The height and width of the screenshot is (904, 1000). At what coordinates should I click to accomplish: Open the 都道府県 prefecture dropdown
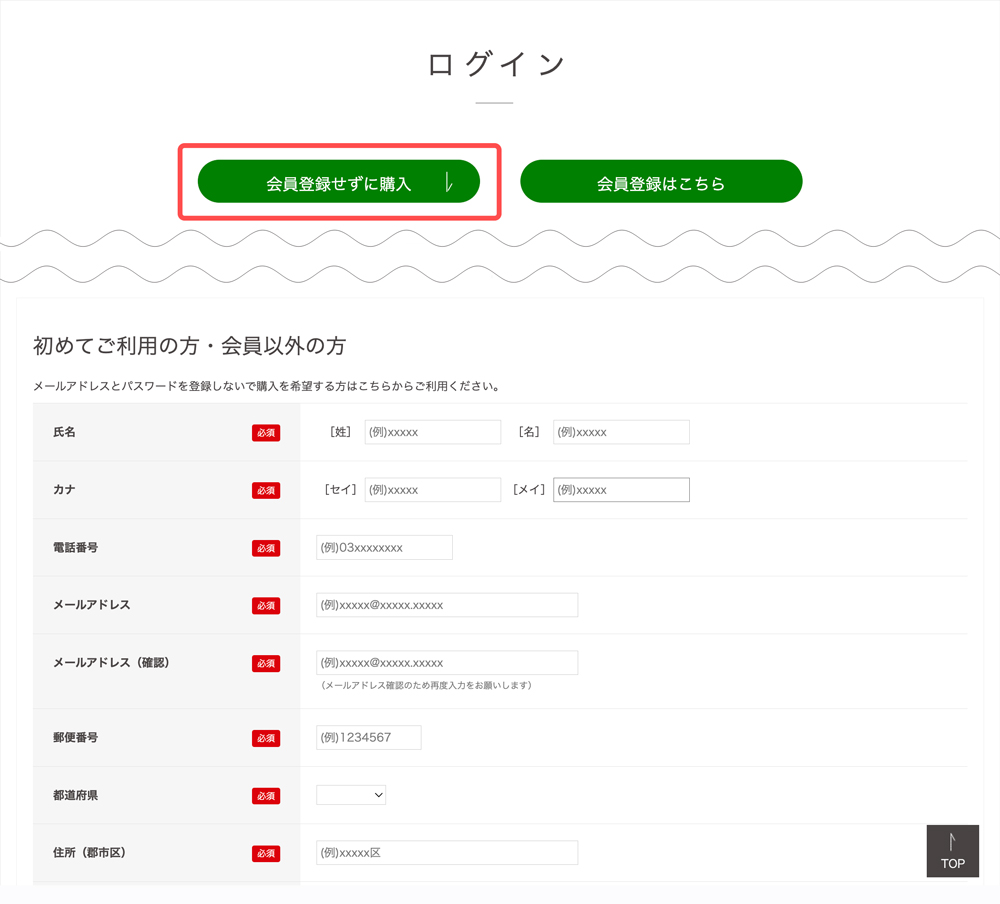click(x=351, y=795)
